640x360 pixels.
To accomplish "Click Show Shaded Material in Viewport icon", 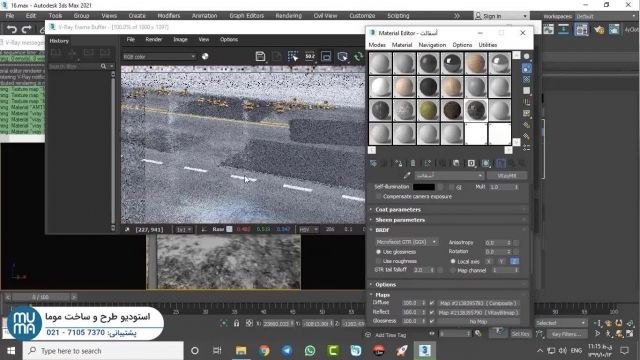I will (x=486, y=163).
